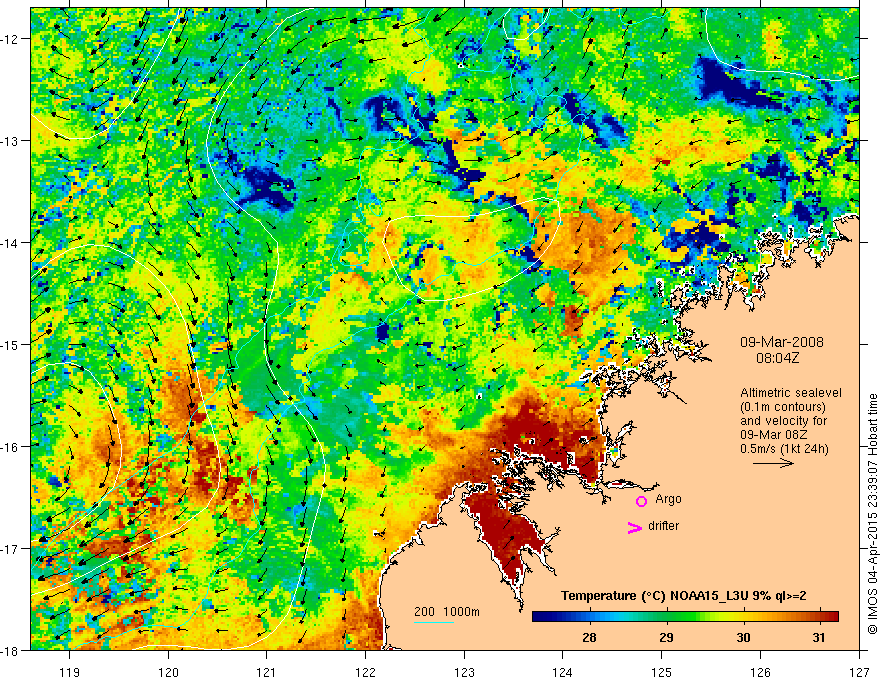The width and height of the screenshot is (880, 680).
Task: Select the time text 08:04Z
Action: coord(777,358)
